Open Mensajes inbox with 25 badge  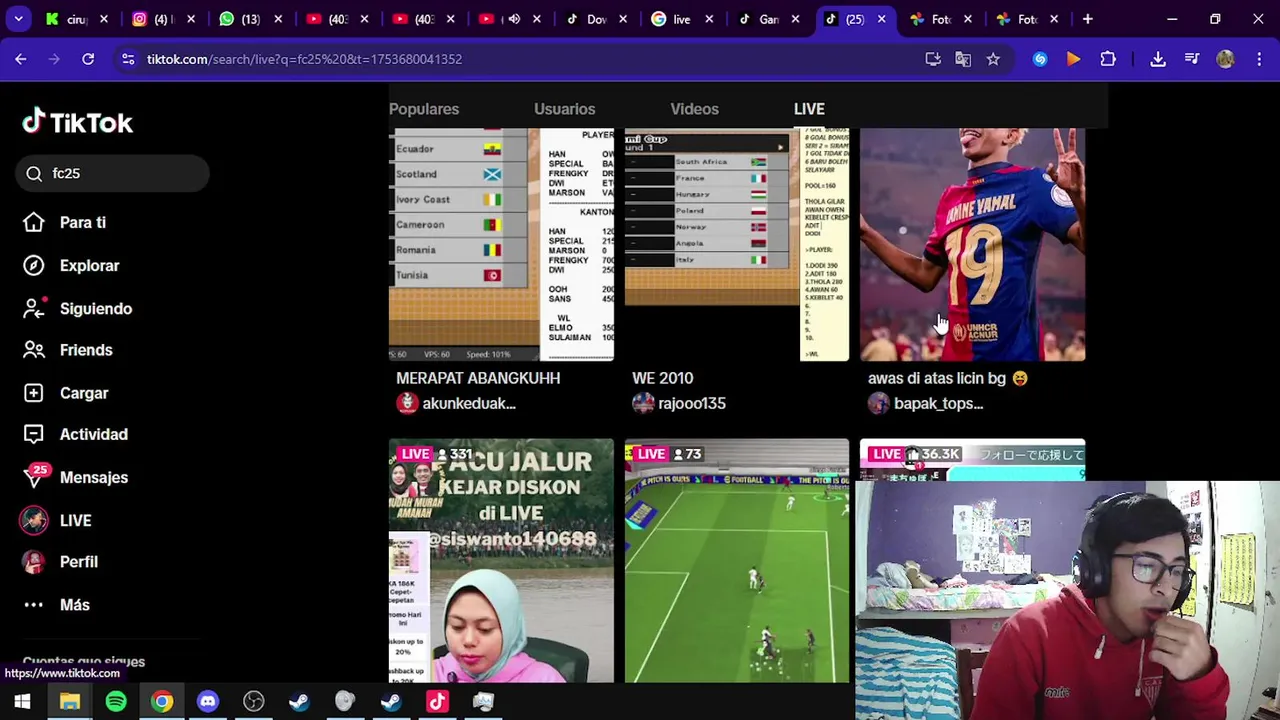[75, 477]
